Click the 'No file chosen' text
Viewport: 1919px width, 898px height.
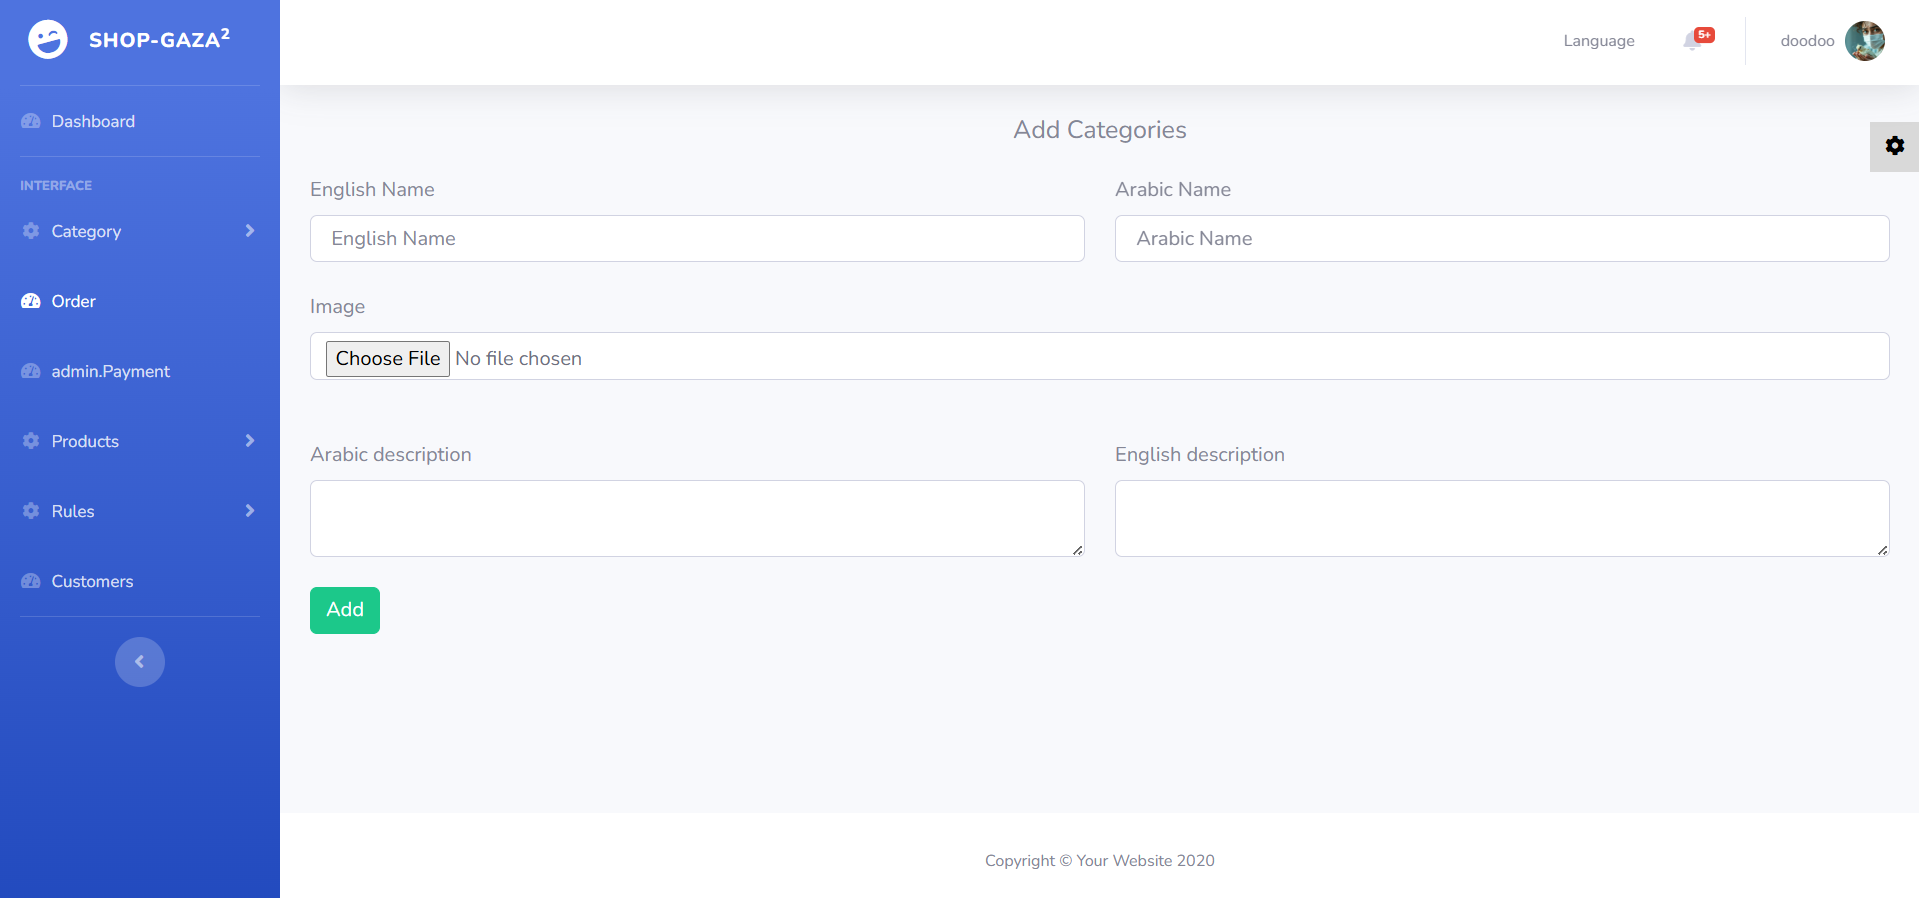[518, 359]
